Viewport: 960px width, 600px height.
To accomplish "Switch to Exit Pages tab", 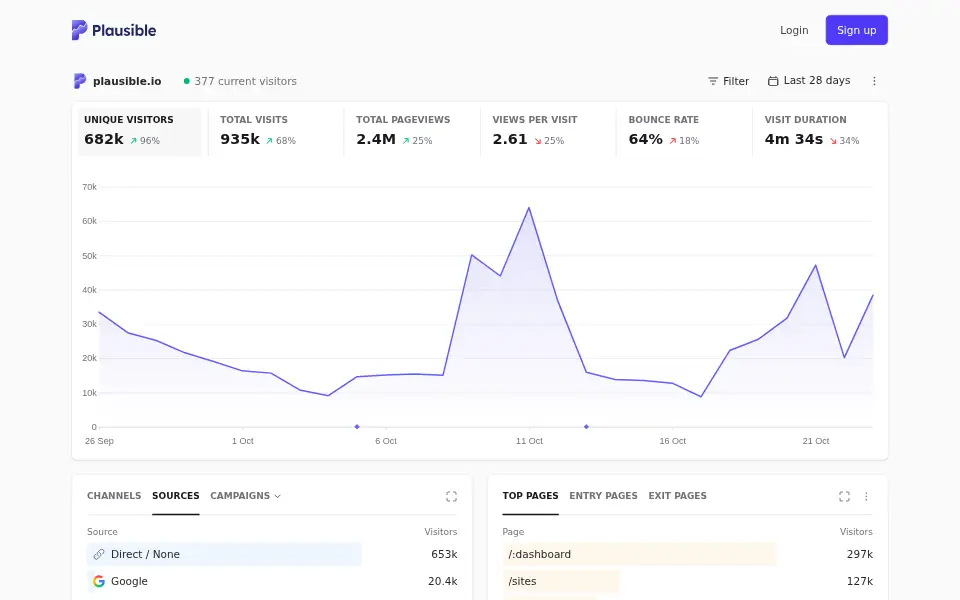I will [677, 496].
